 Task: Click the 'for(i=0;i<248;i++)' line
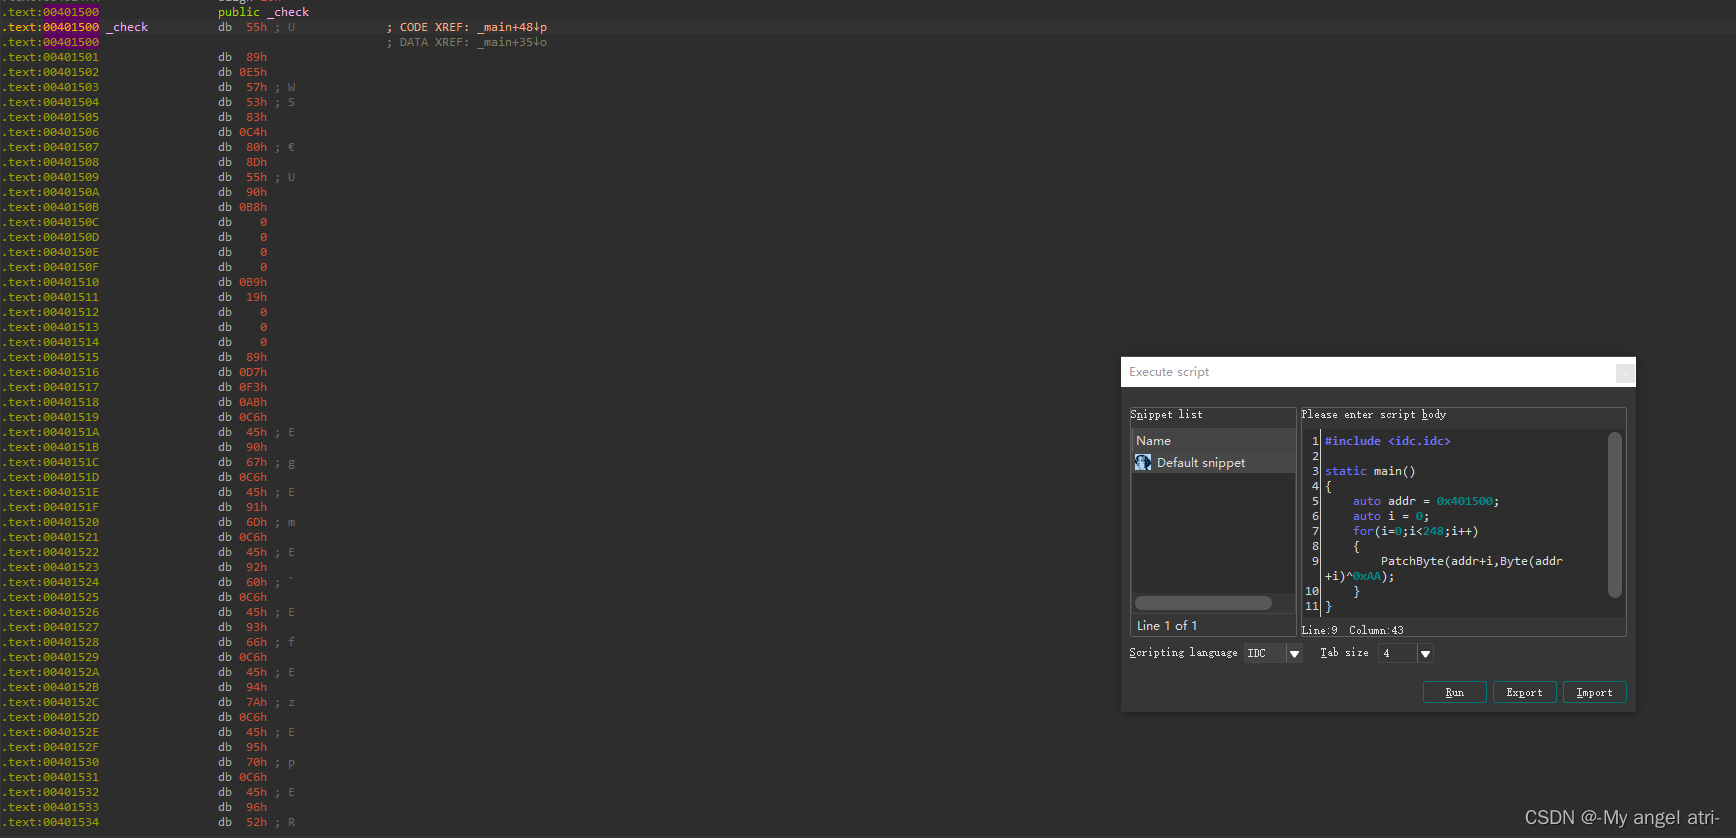pyautogui.click(x=1415, y=531)
